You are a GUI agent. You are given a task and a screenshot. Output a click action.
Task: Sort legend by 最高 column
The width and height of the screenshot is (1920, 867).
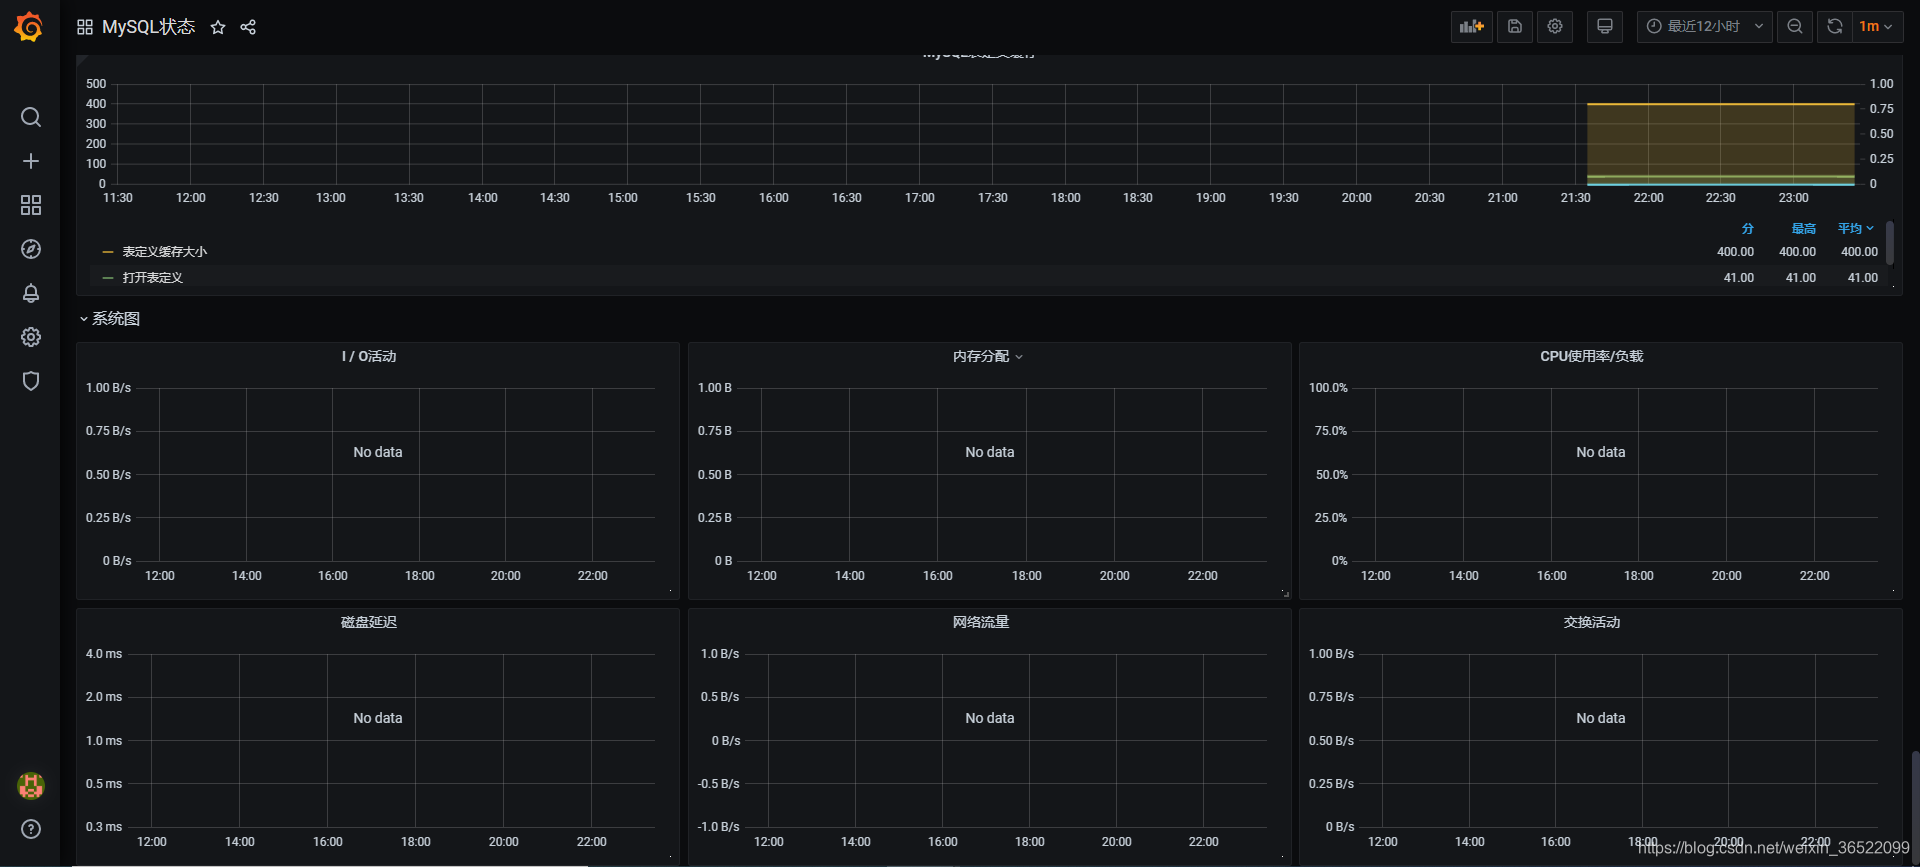click(x=1803, y=229)
